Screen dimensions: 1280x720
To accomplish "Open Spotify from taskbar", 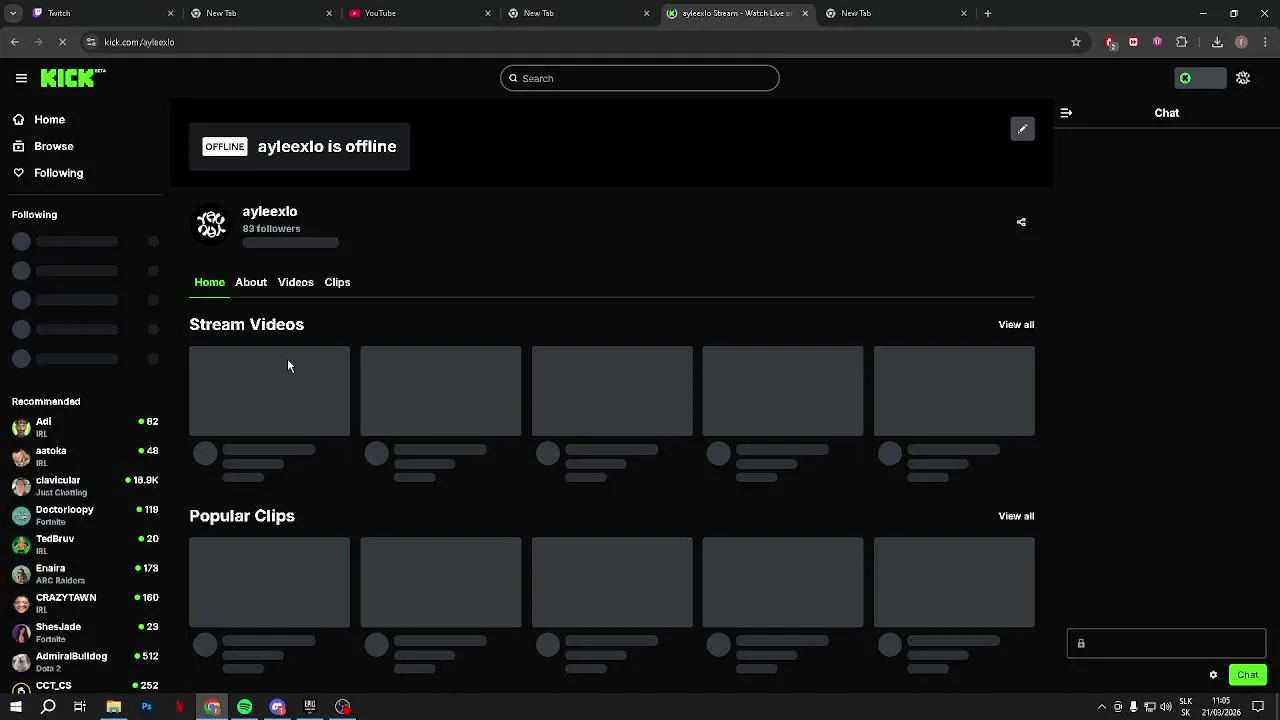I will pyautogui.click(x=244, y=707).
